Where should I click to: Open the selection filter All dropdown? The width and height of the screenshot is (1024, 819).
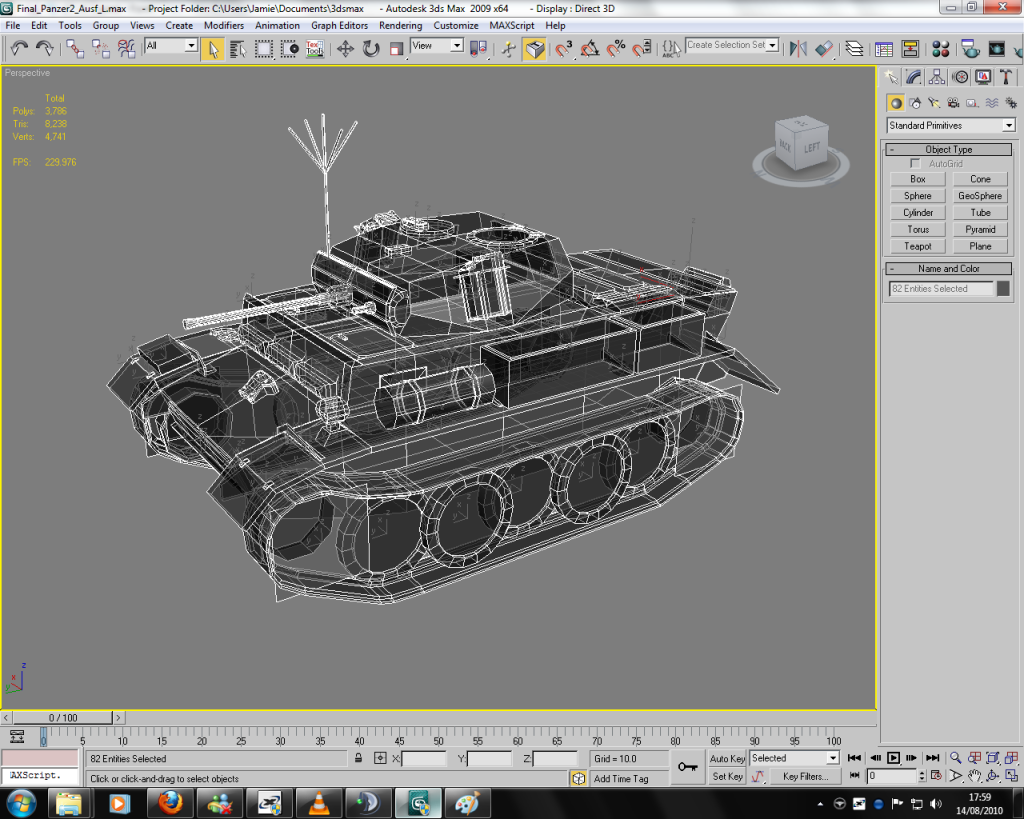tap(171, 46)
